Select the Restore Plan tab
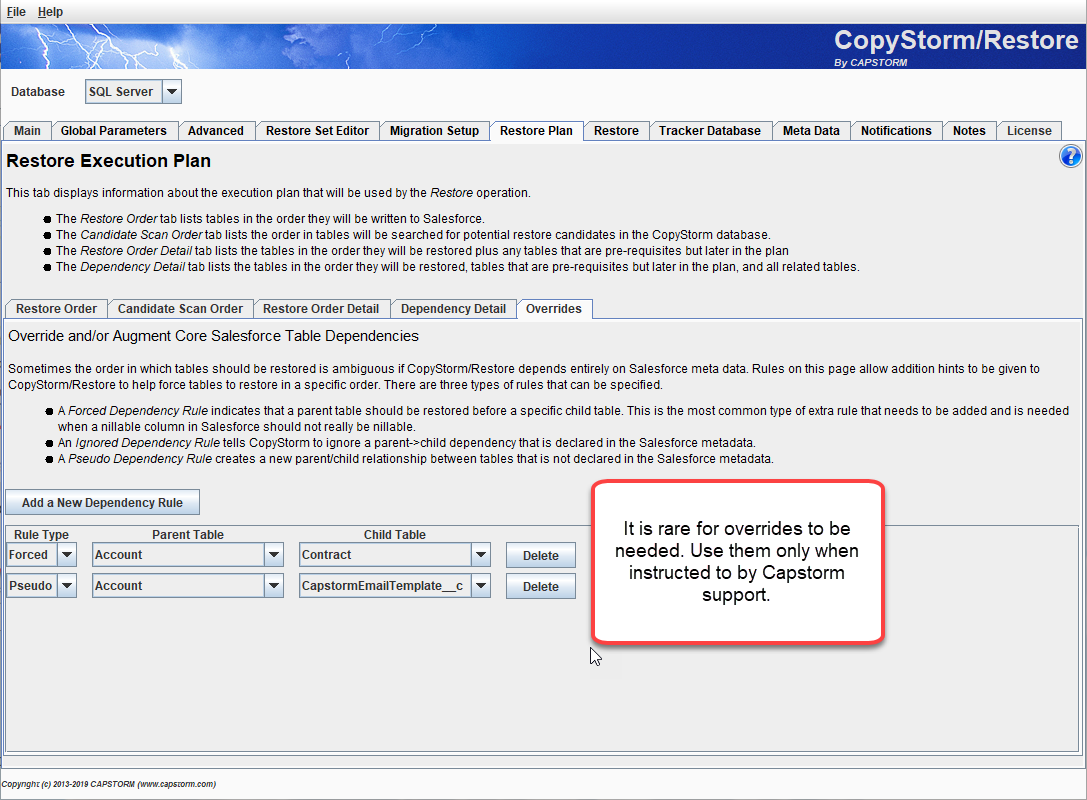1087x800 pixels. point(537,131)
